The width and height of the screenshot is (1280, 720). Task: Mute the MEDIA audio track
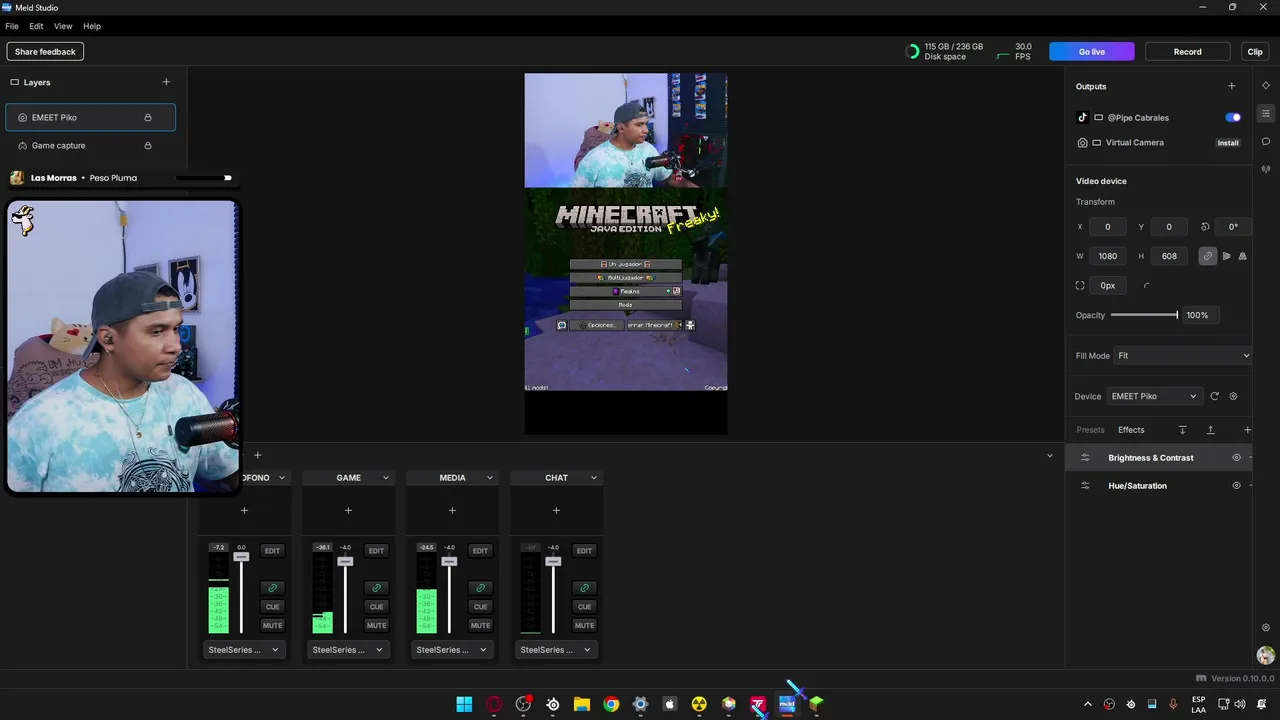(x=480, y=626)
